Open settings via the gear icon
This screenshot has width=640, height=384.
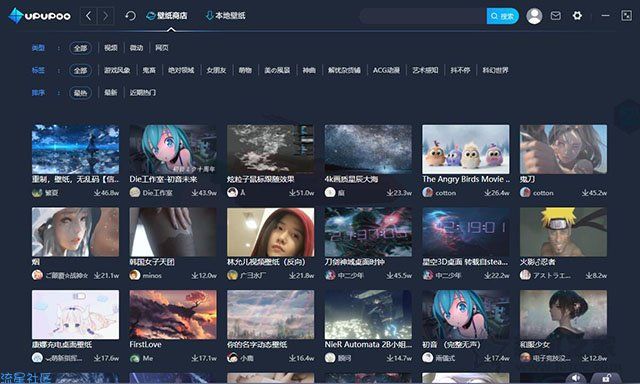coord(577,16)
